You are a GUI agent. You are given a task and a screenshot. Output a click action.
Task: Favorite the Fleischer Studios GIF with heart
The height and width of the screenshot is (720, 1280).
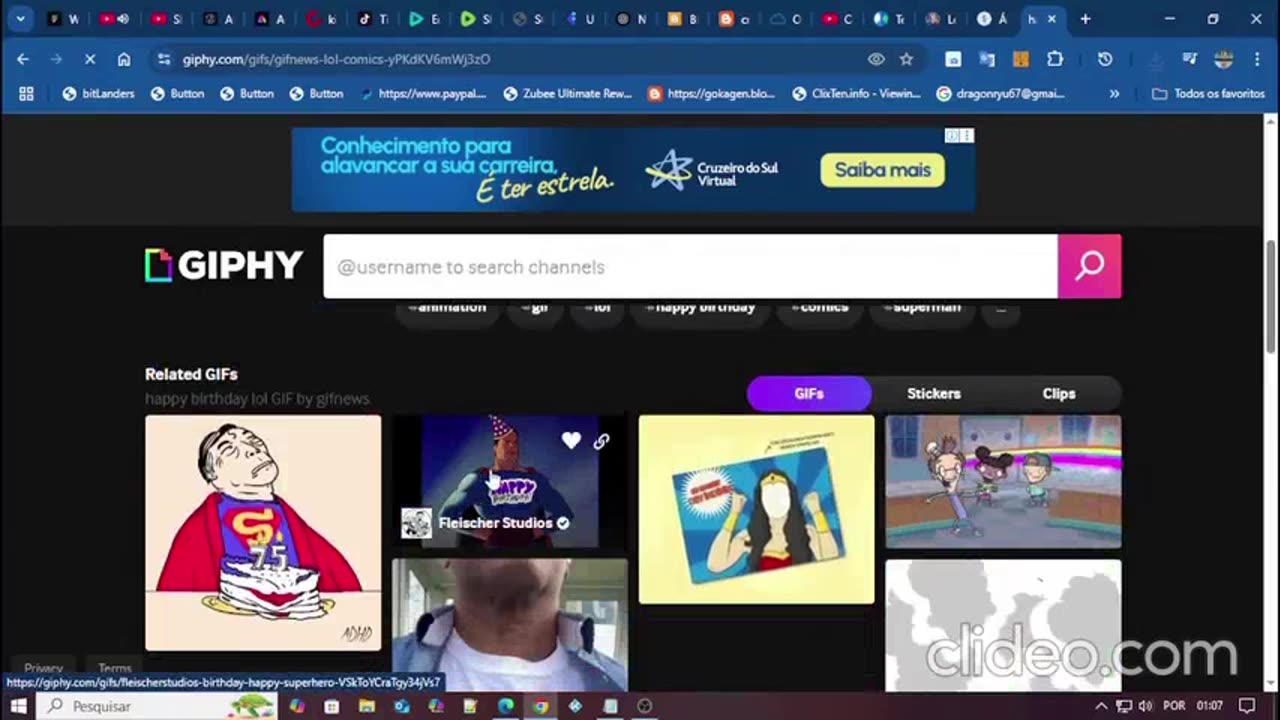coord(571,440)
